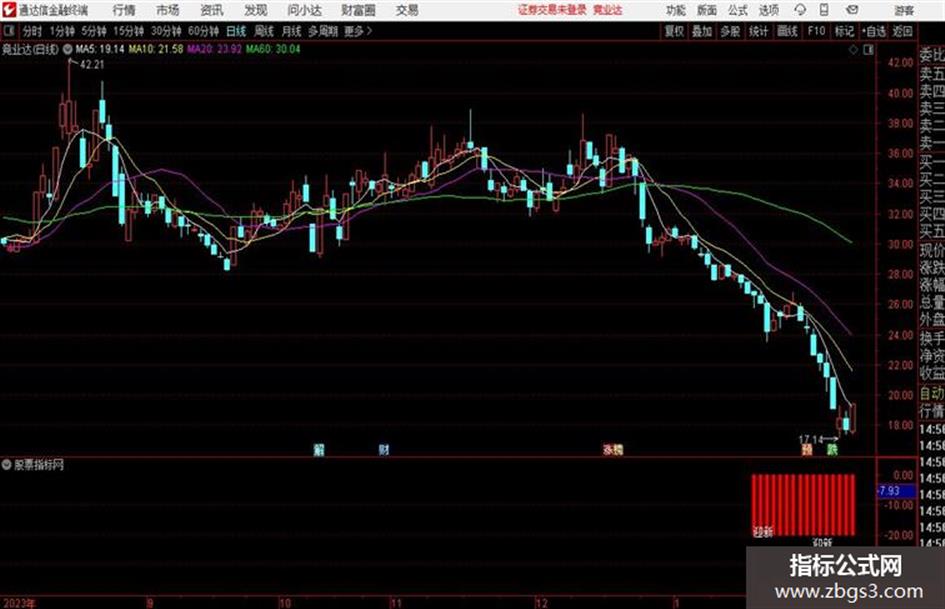Switch to the 月线 monthly tab
The height and width of the screenshot is (609, 945).
pos(291,31)
